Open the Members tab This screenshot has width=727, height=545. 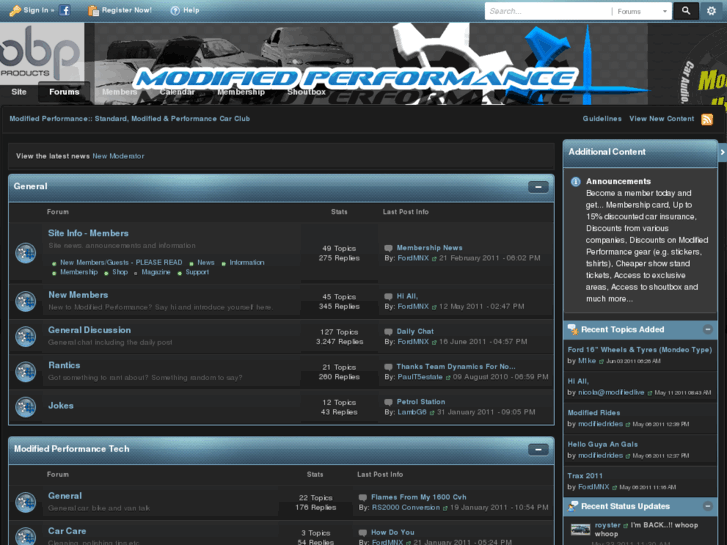tap(119, 92)
